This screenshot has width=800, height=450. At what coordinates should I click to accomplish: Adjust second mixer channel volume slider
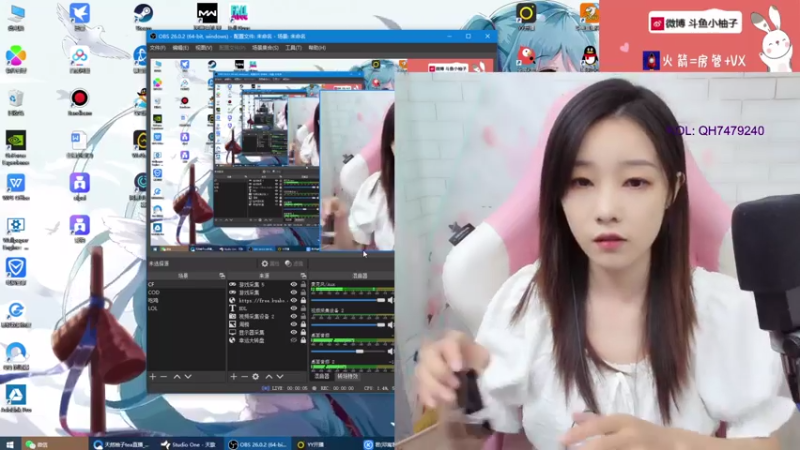[x=348, y=325]
